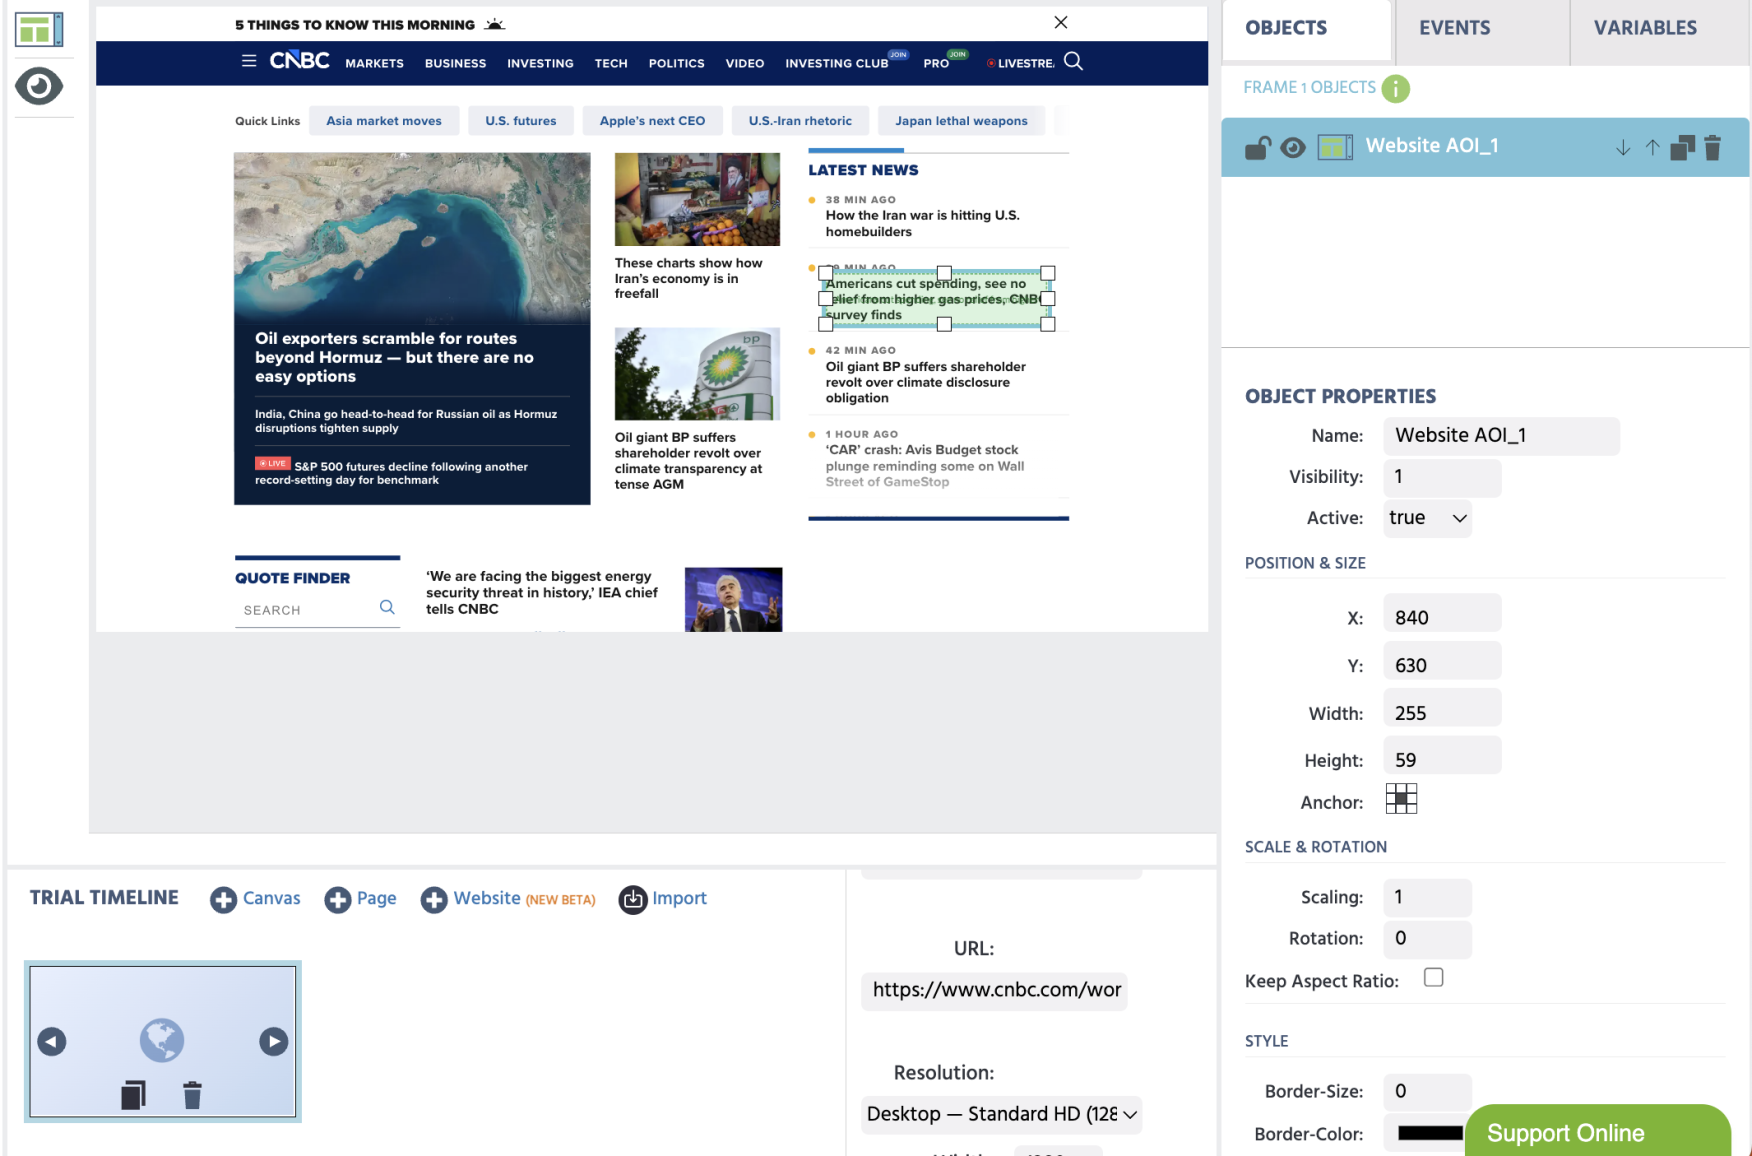Close the morning banner with X
The height and width of the screenshot is (1156, 1752).
click(1061, 22)
